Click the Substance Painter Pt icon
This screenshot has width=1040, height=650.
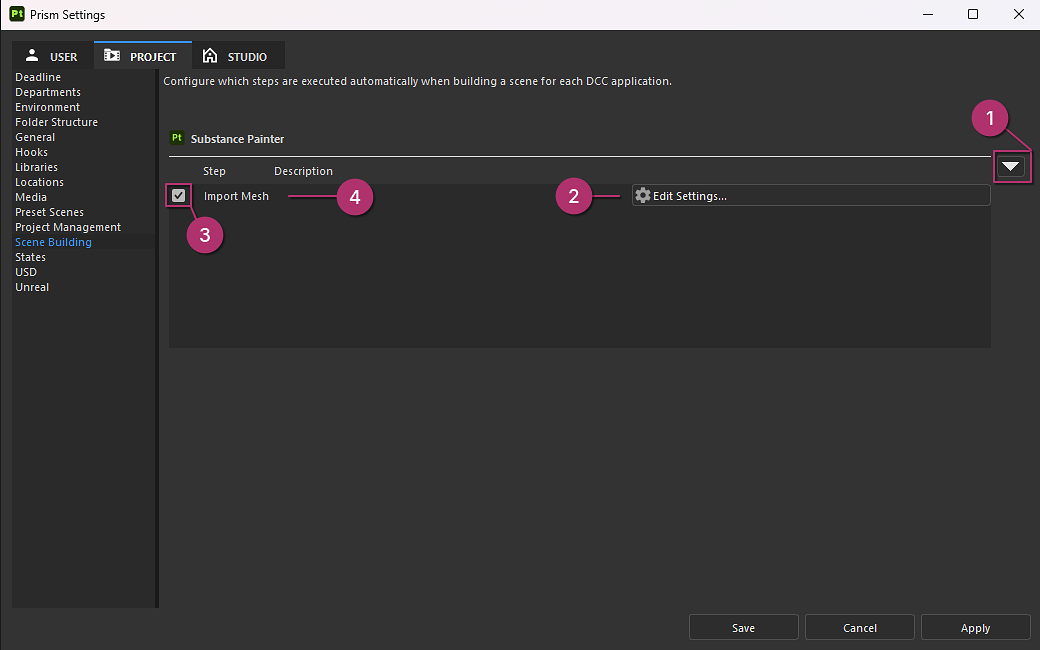[x=177, y=138]
